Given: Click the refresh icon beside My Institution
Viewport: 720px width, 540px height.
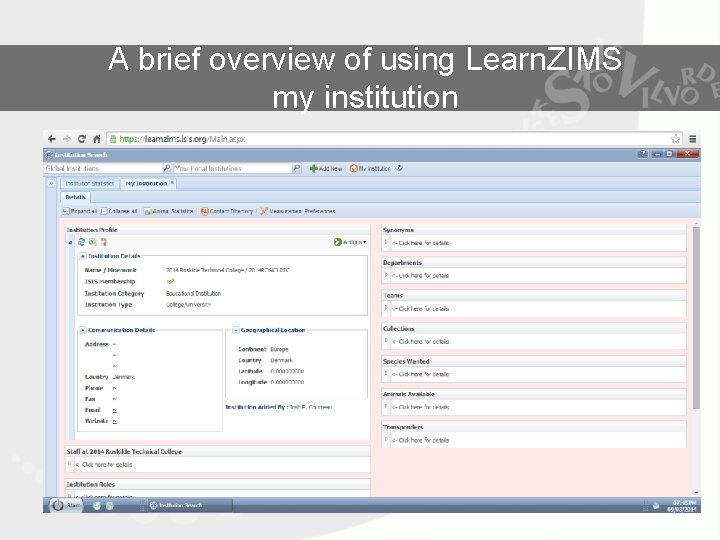Looking at the screenshot, I should point(399,168).
